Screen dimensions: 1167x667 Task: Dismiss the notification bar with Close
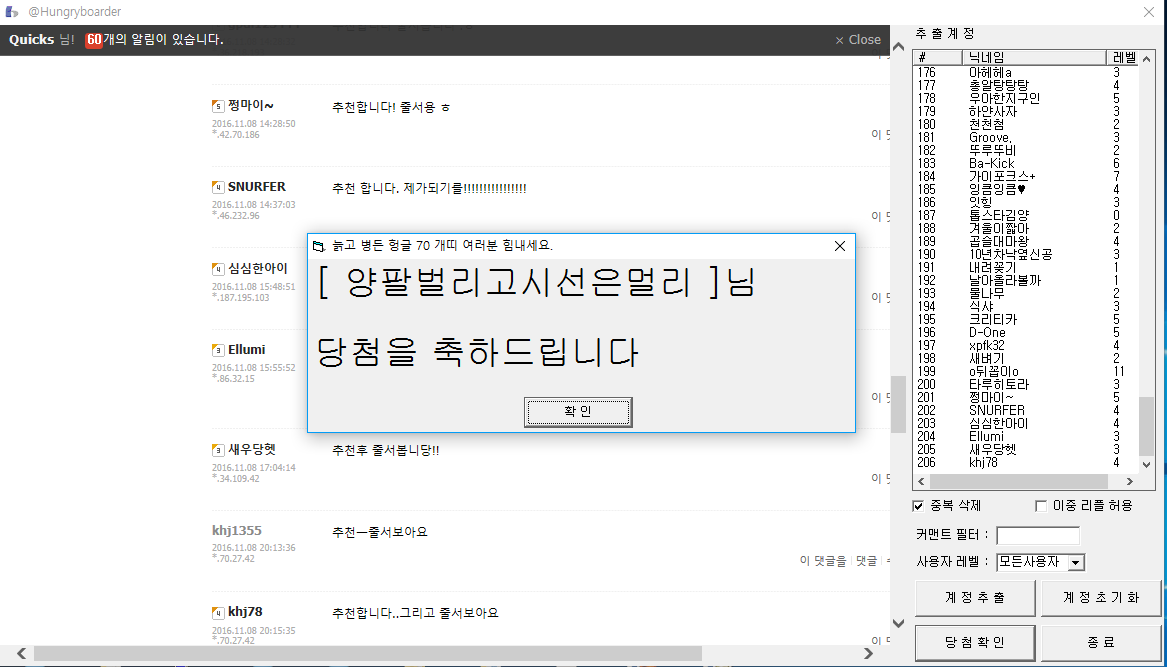(x=857, y=40)
